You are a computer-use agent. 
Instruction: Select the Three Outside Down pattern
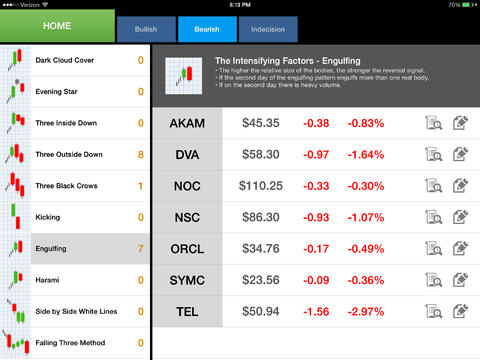point(75,154)
